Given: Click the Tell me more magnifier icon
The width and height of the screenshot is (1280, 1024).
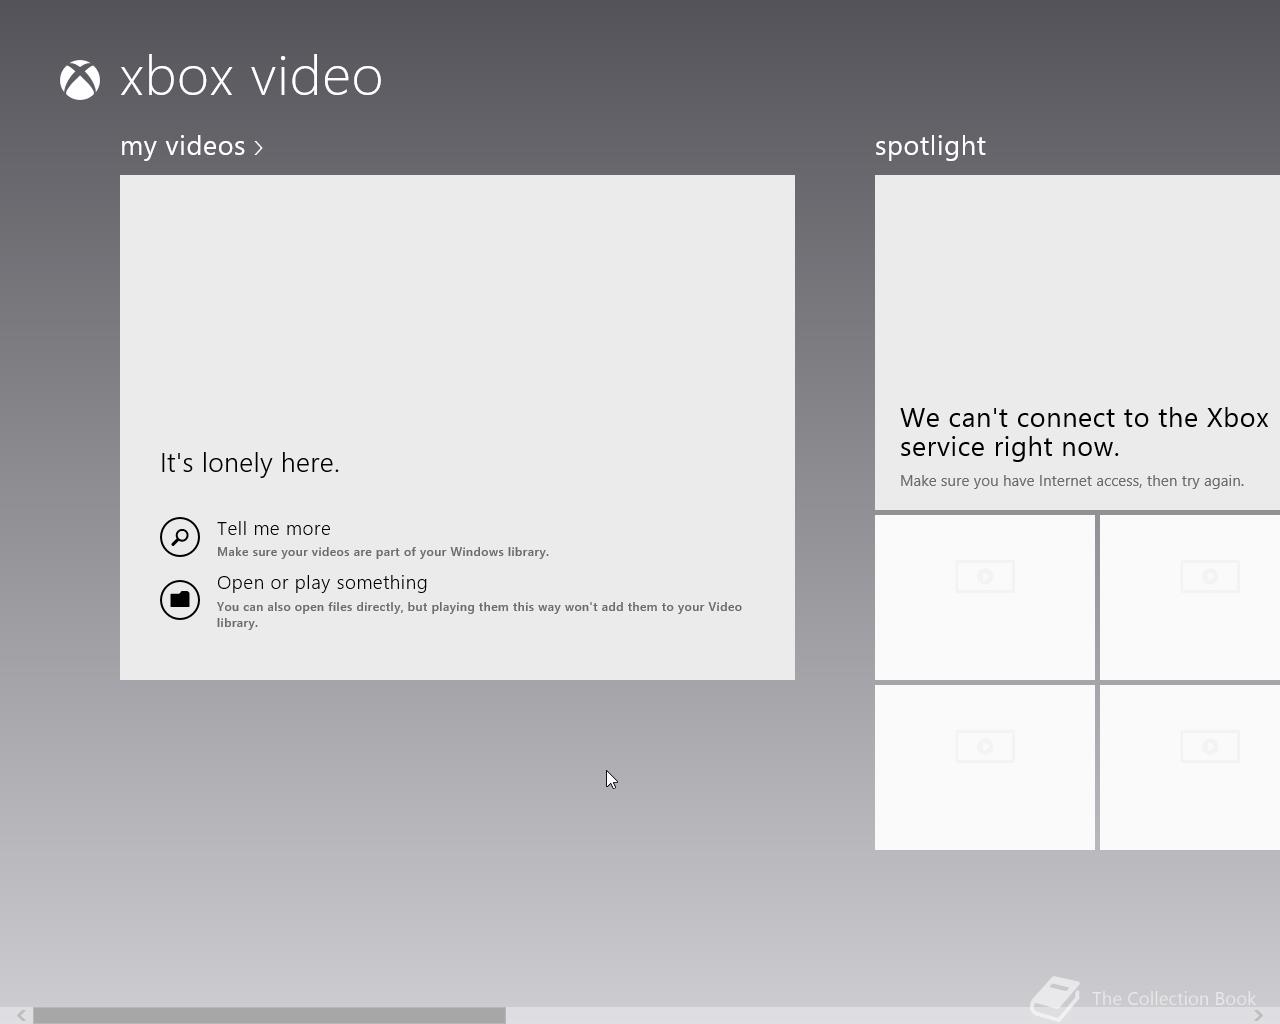Looking at the screenshot, I should 180,537.
